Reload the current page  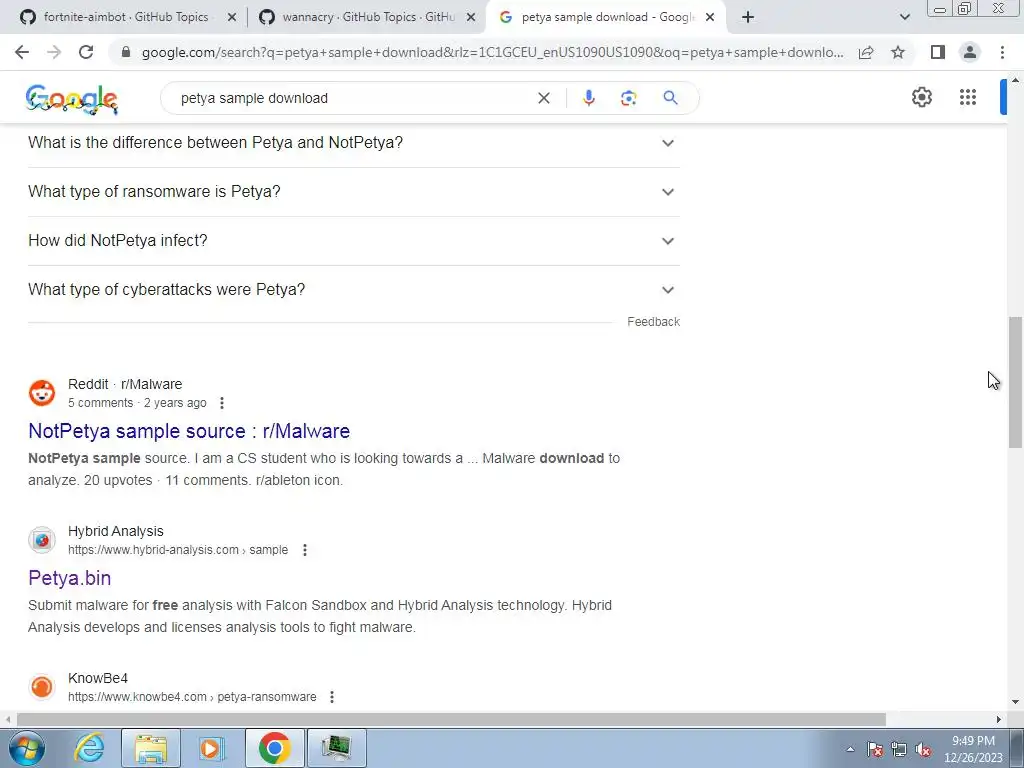pos(86,52)
